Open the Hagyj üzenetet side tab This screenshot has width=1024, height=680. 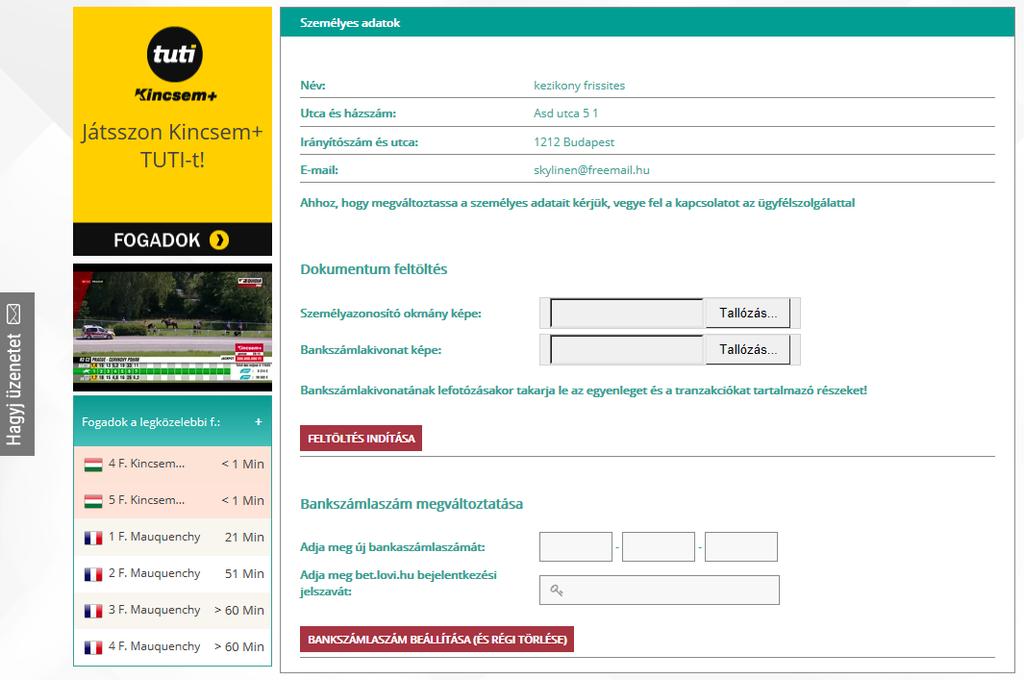point(17,374)
